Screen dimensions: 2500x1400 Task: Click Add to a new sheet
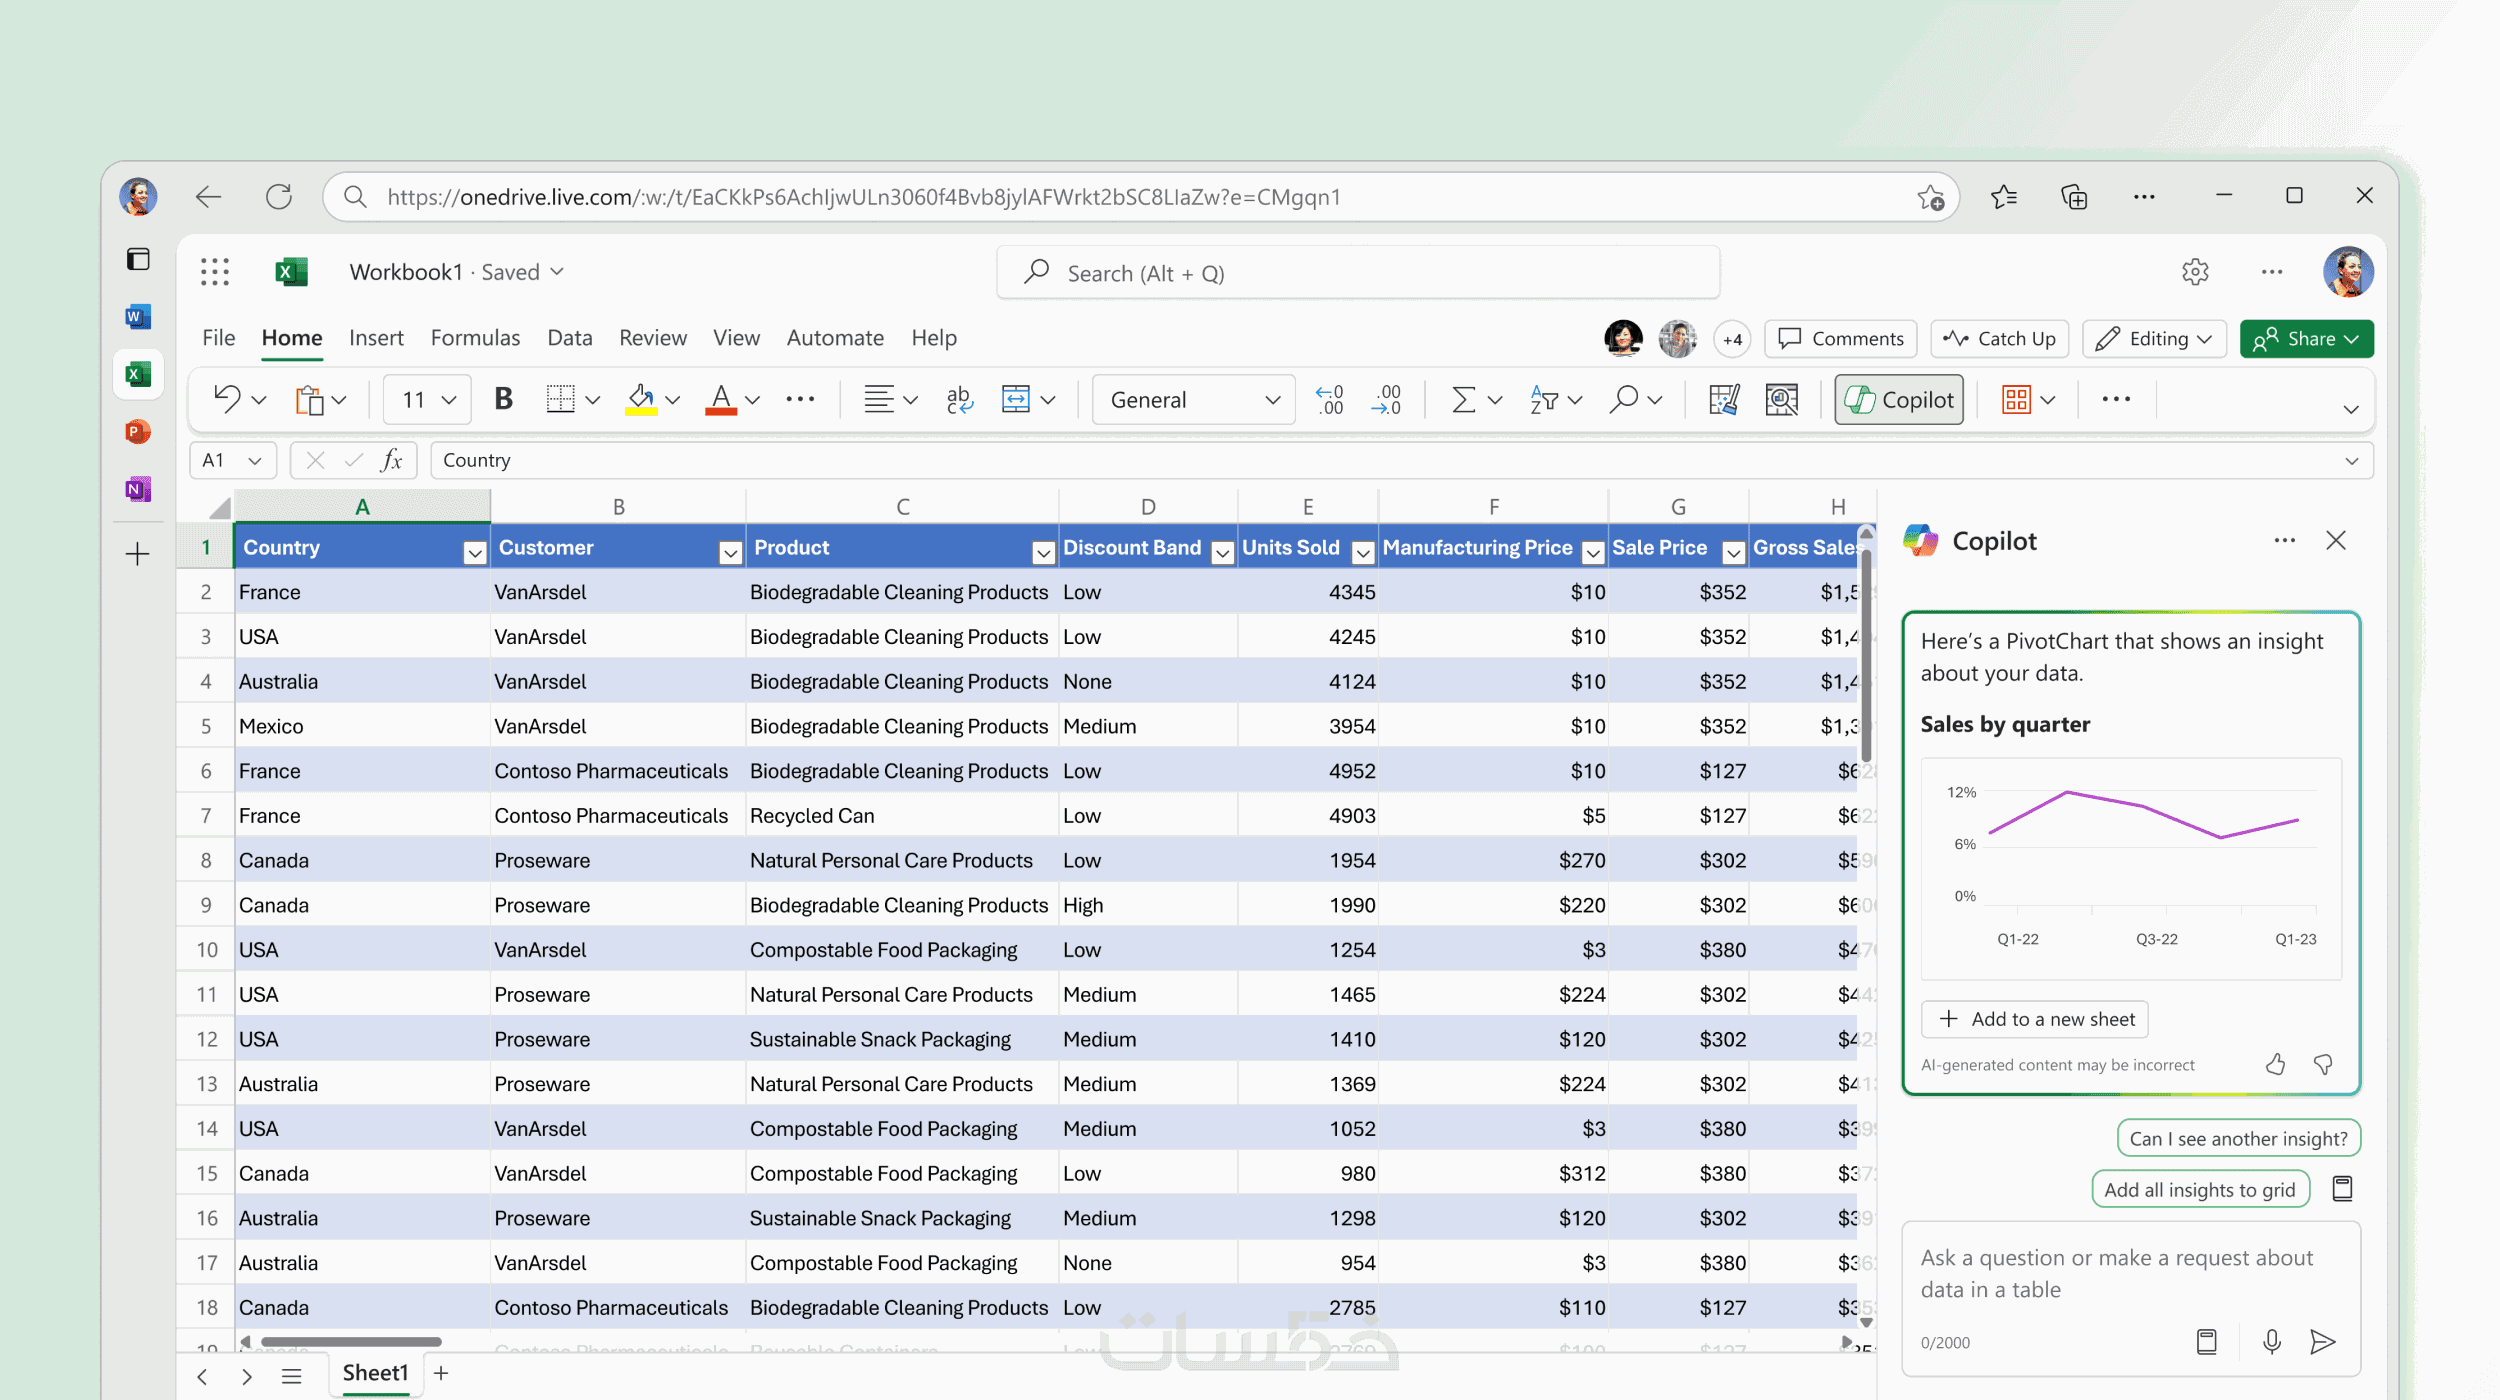[2035, 1018]
